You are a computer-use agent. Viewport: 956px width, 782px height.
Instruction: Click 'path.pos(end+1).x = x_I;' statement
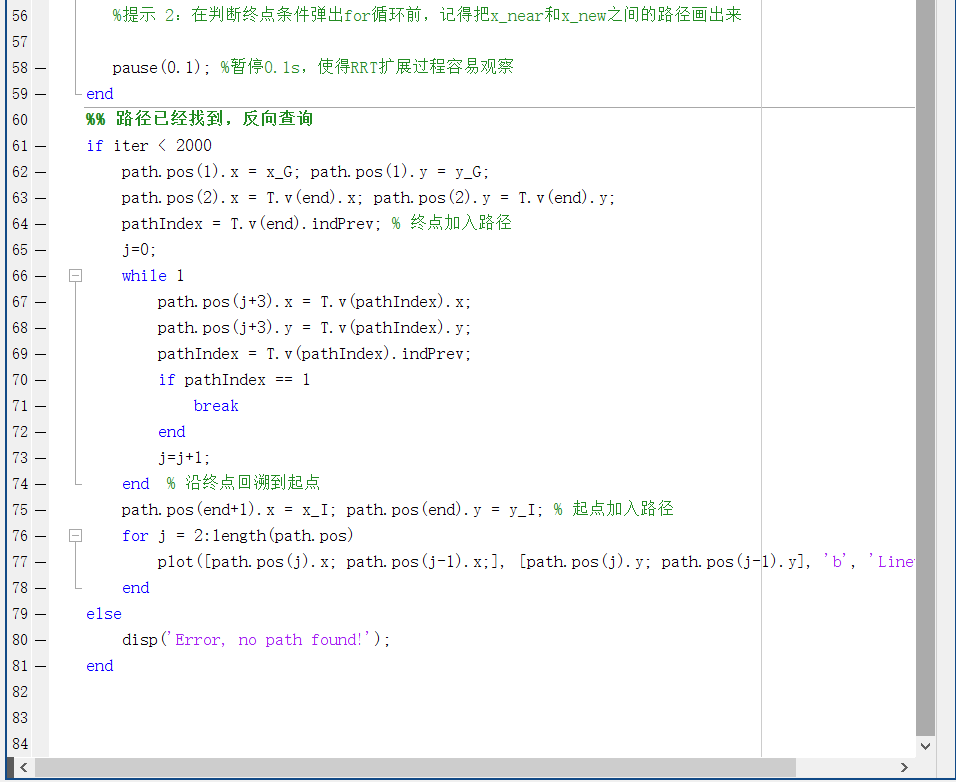pyautogui.click(x=228, y=510)
